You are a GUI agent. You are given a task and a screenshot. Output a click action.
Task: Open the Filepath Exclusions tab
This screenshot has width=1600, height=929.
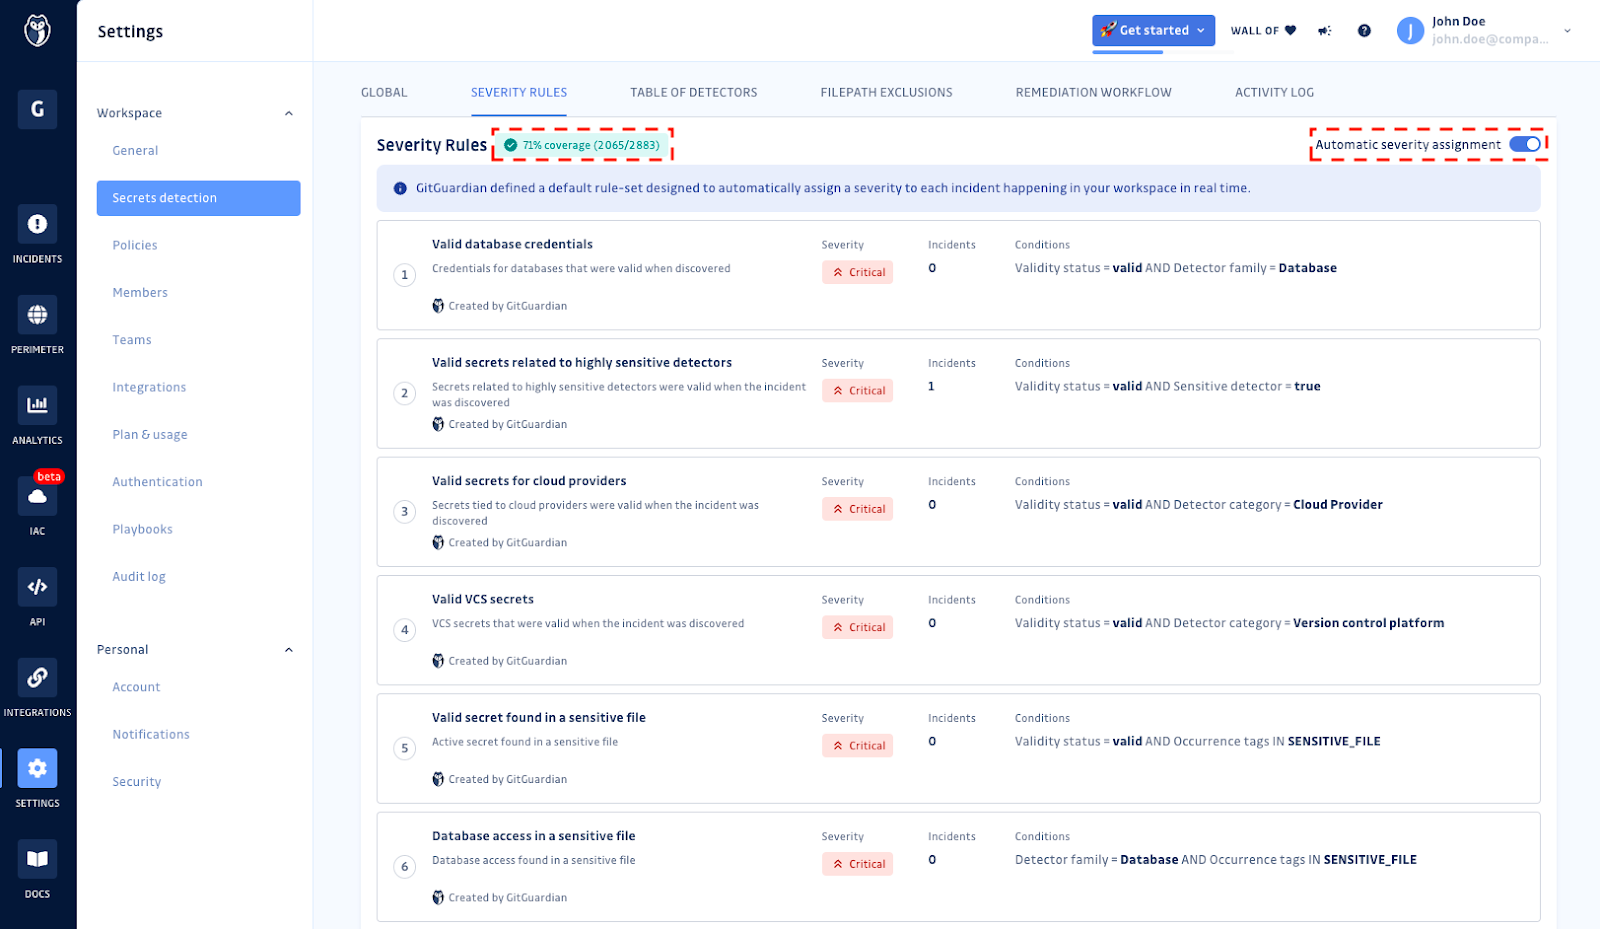(x=886, y=92)
